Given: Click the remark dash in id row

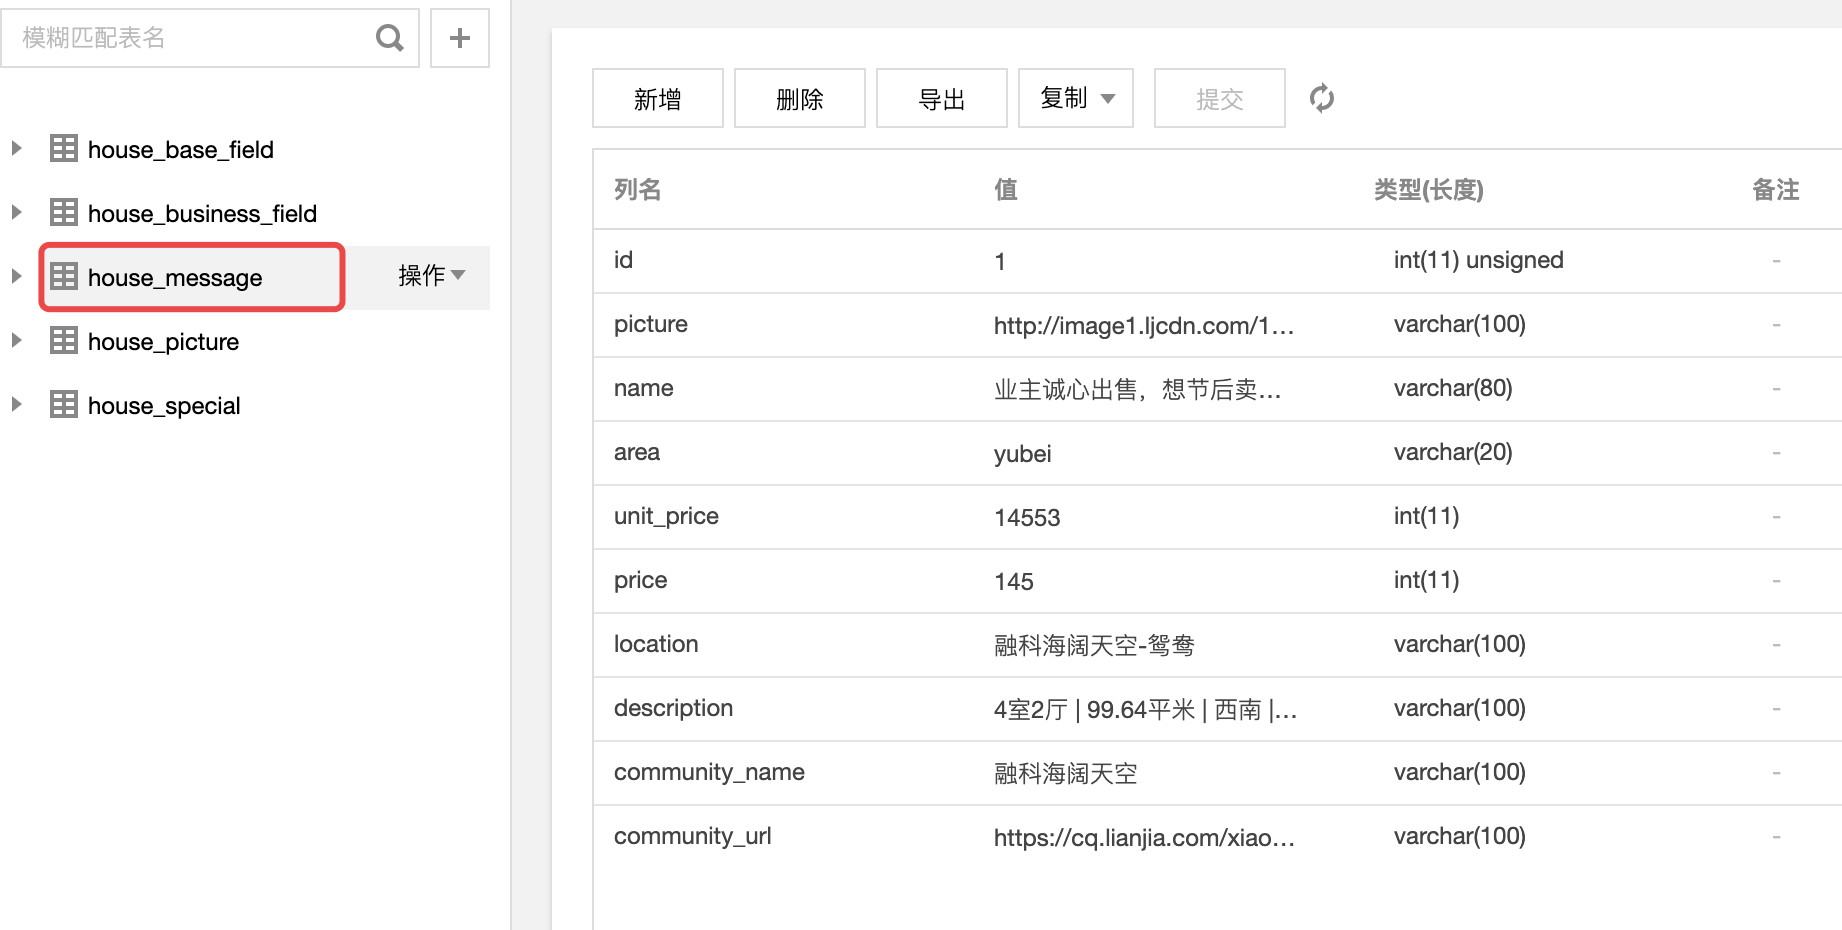Looking at the screenshot, I should coord(1776,261).
